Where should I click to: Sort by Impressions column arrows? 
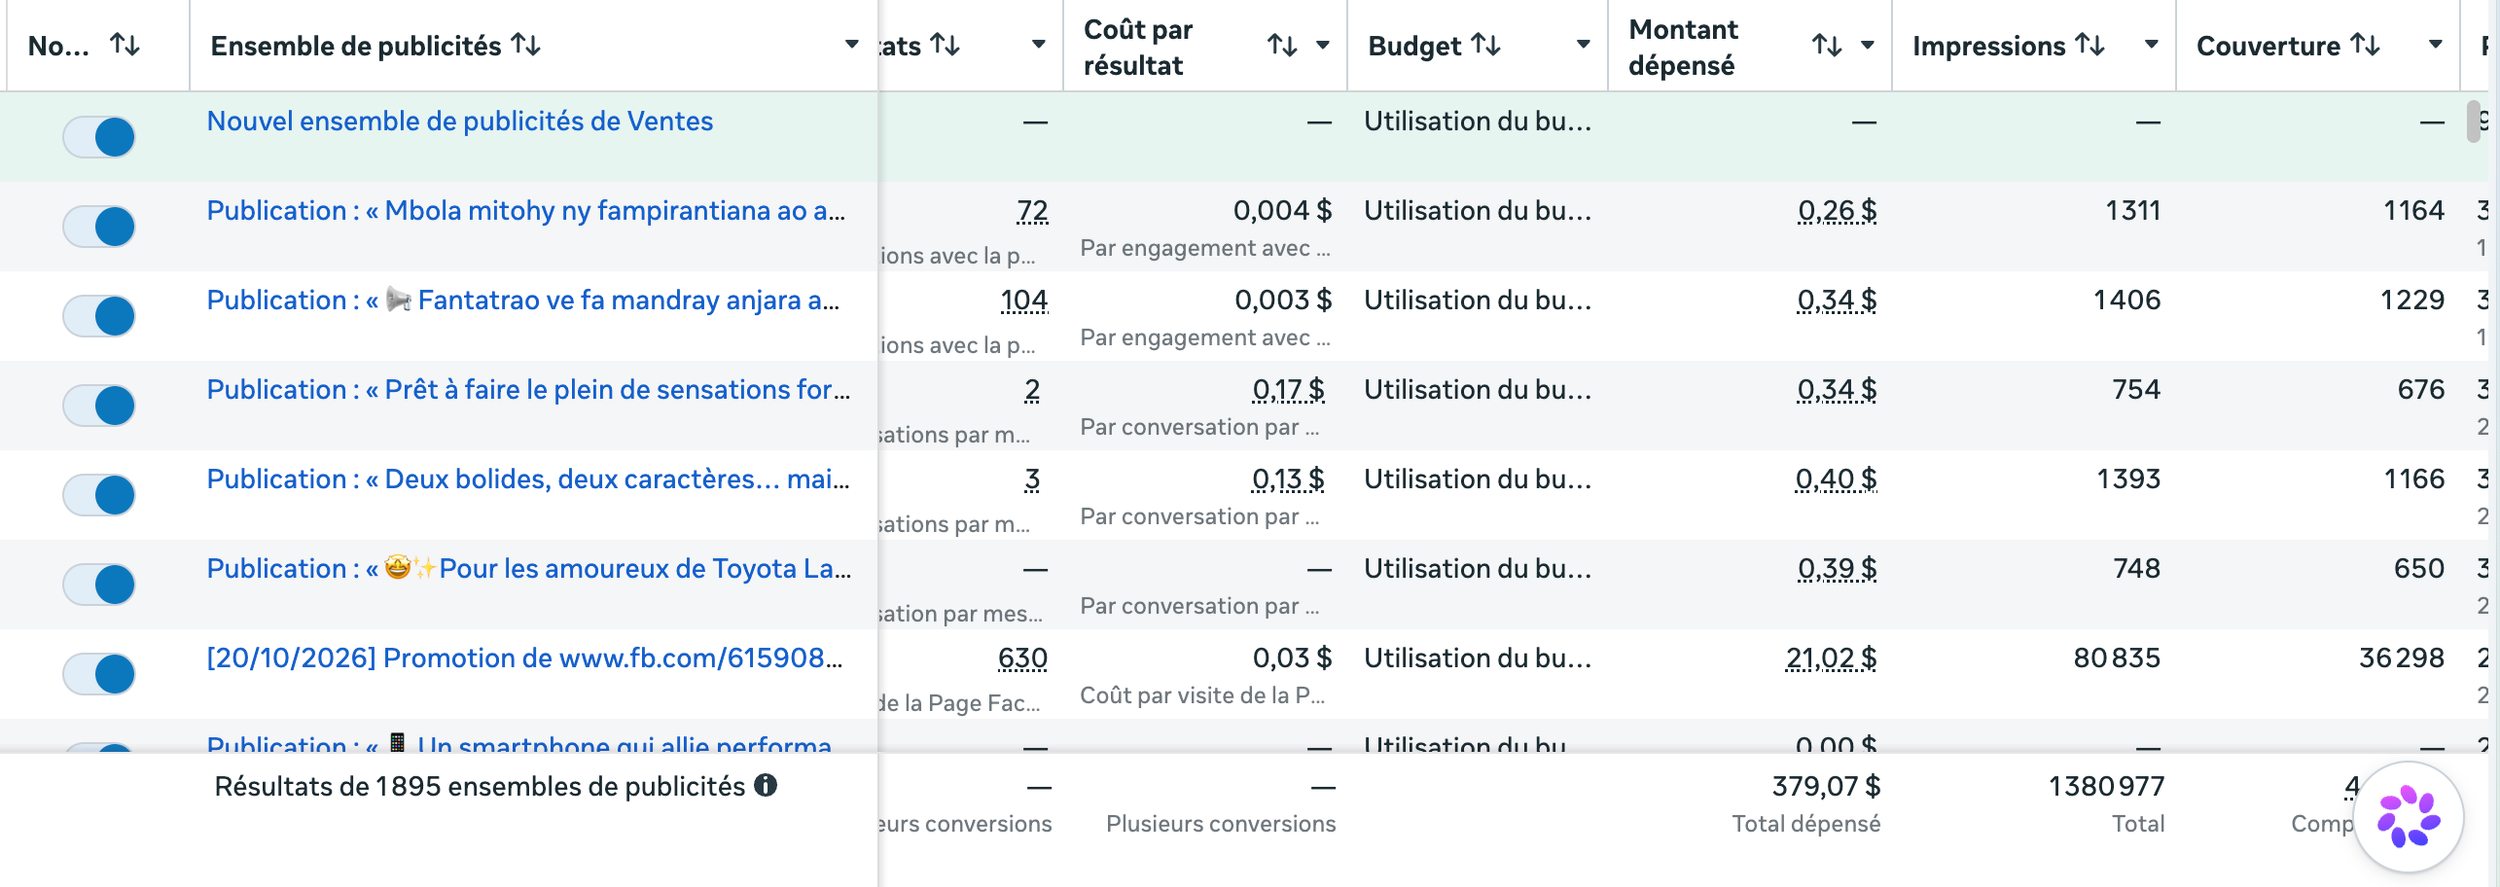click(2090, 45)
